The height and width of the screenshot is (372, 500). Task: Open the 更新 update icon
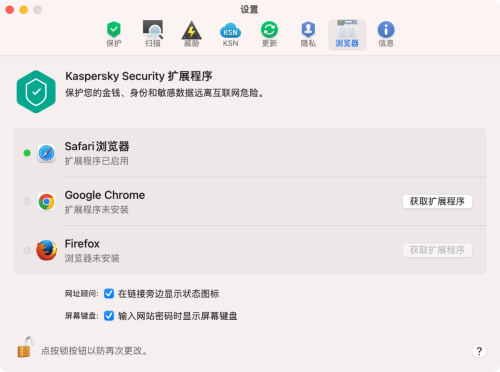click(x=269, y=34)
